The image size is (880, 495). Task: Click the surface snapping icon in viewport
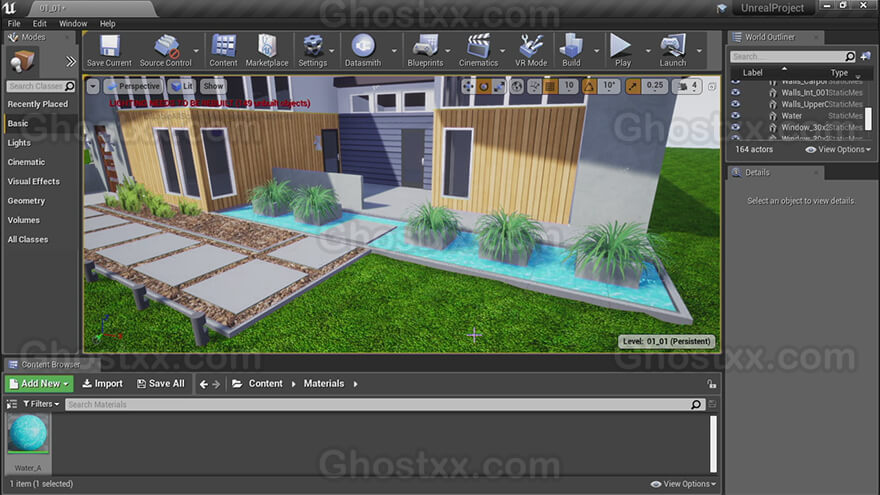(x=534, y=86)
